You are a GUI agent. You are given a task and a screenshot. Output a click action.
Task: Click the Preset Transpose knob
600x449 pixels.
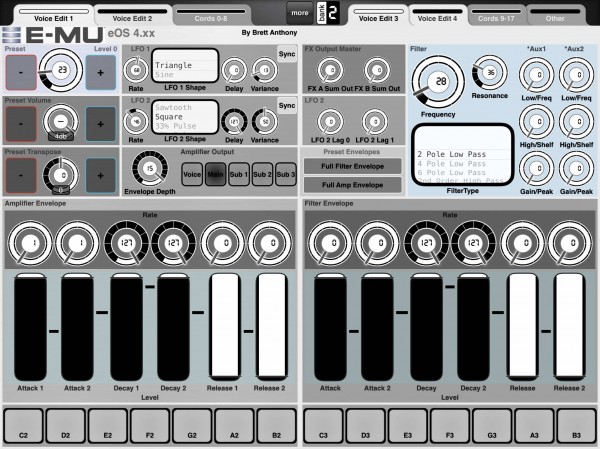tap(61, 175)
